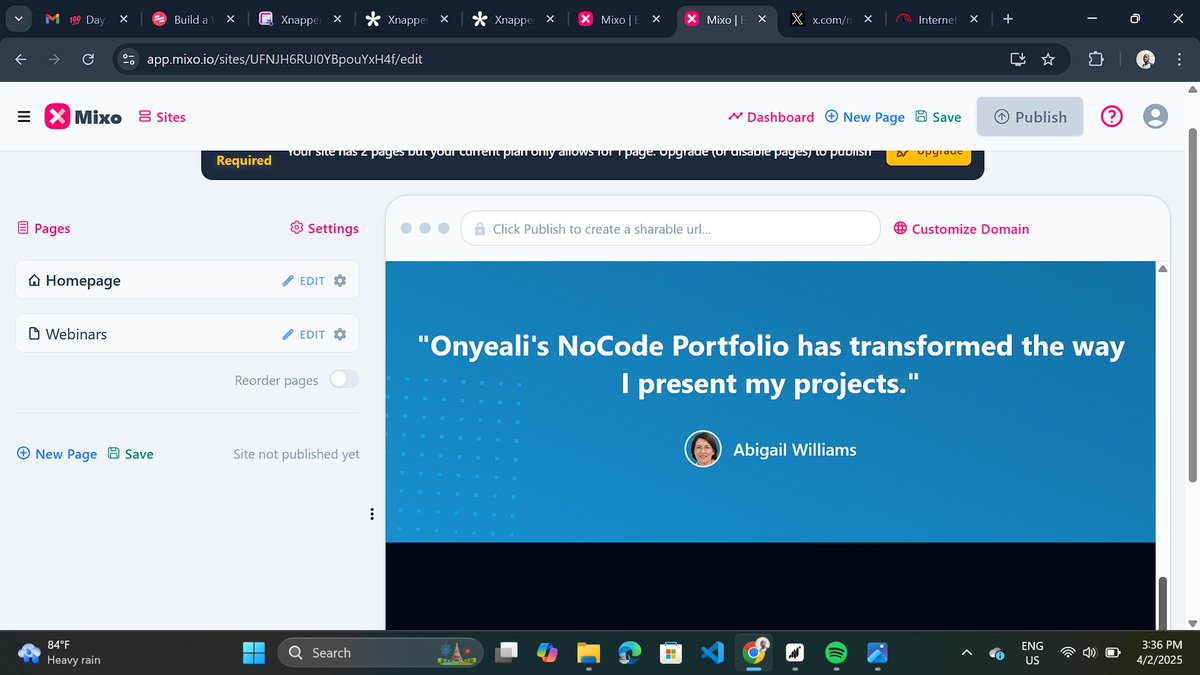Open Customize Domain
Viewport: 1200px width, 675px height.
point(961,229)
